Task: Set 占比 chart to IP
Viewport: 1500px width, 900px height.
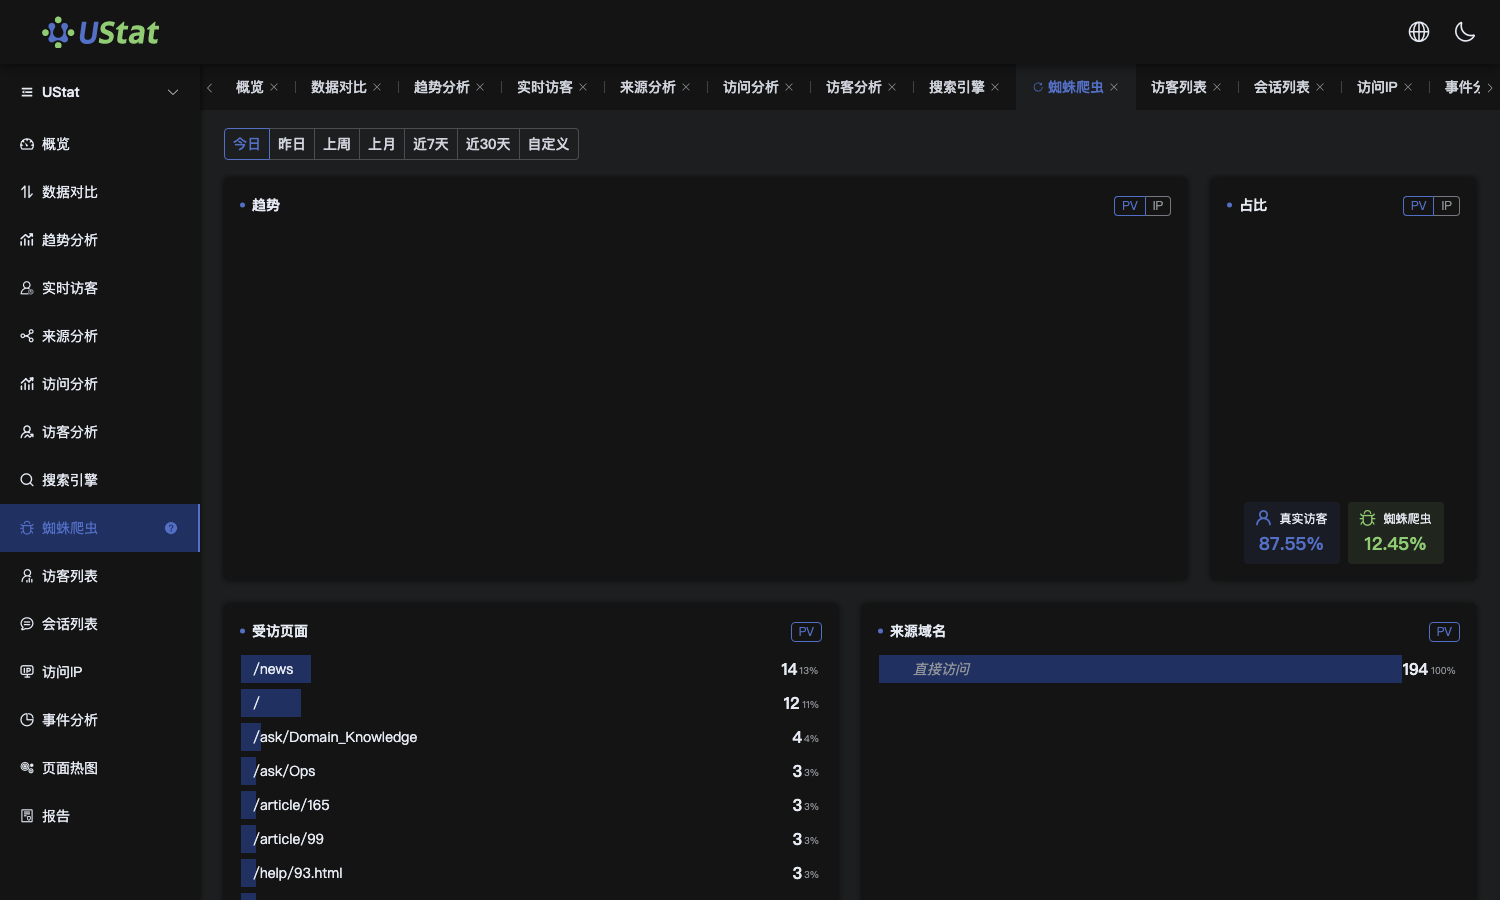Action: tap(1447, 206)
